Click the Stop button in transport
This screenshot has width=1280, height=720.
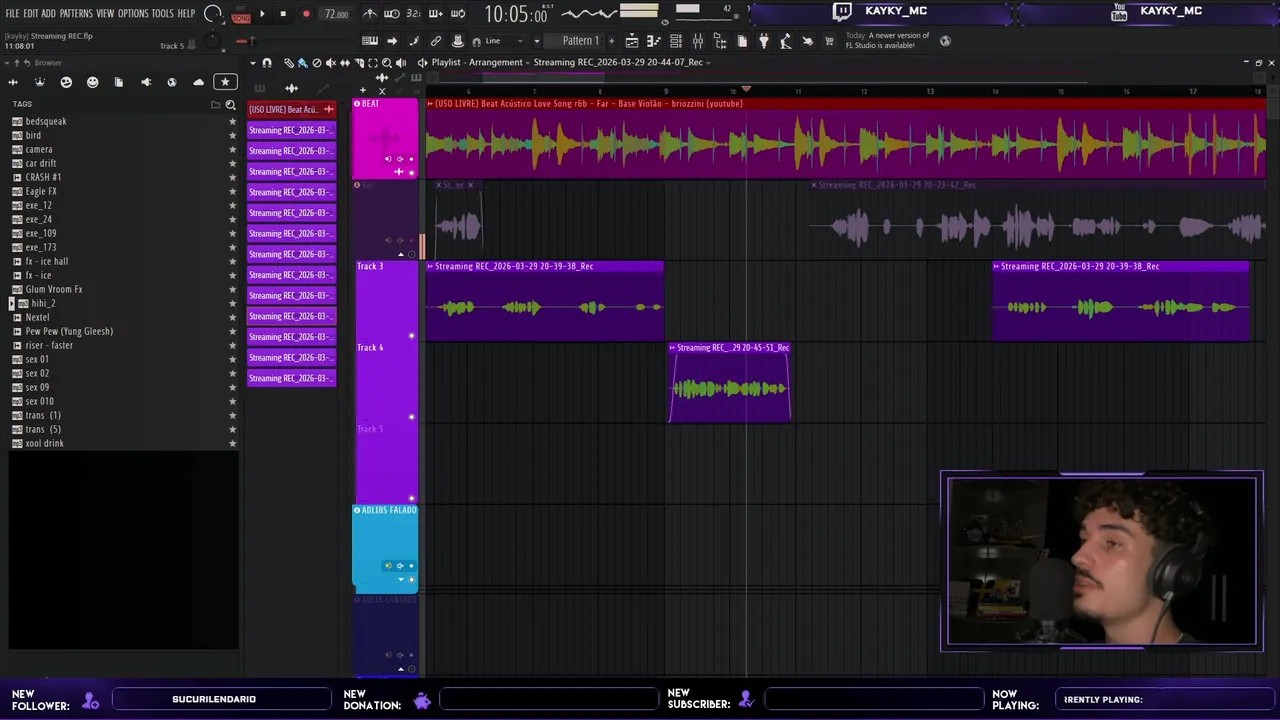click(x=283, y=14)
